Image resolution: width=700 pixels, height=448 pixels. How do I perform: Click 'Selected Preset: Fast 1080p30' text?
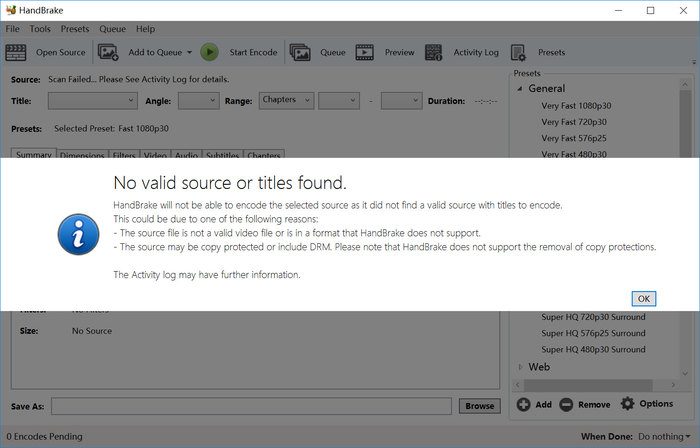111,129
